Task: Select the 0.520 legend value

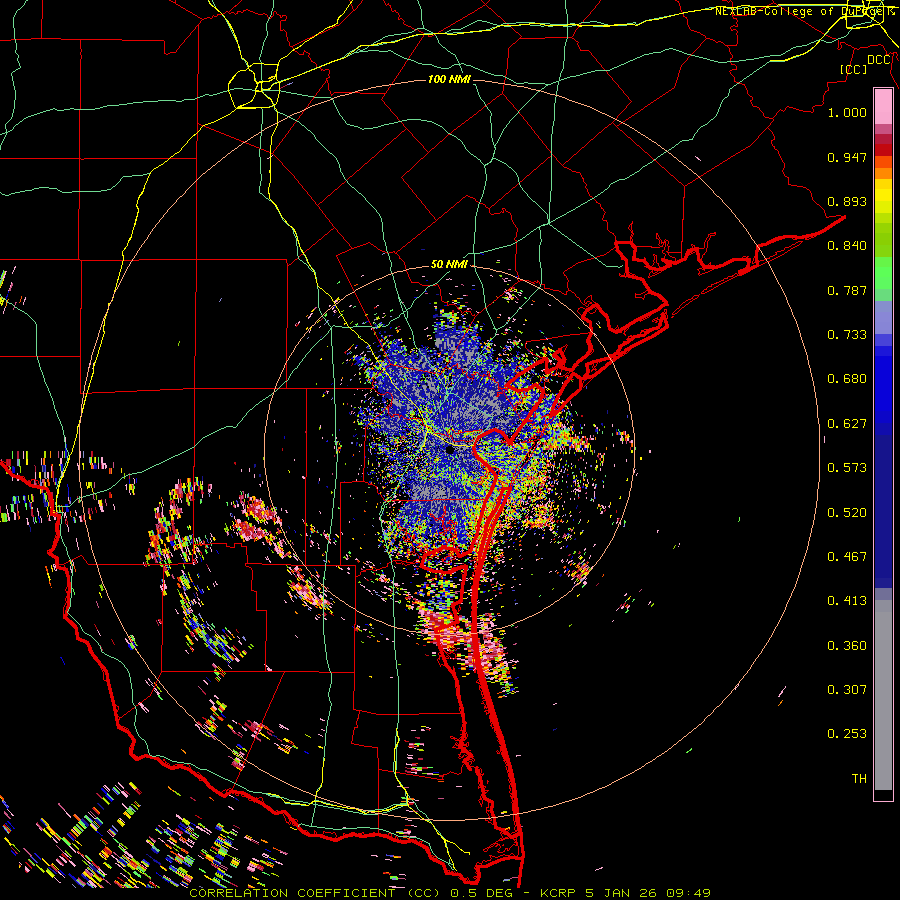Action: click(x=847, y=513)
